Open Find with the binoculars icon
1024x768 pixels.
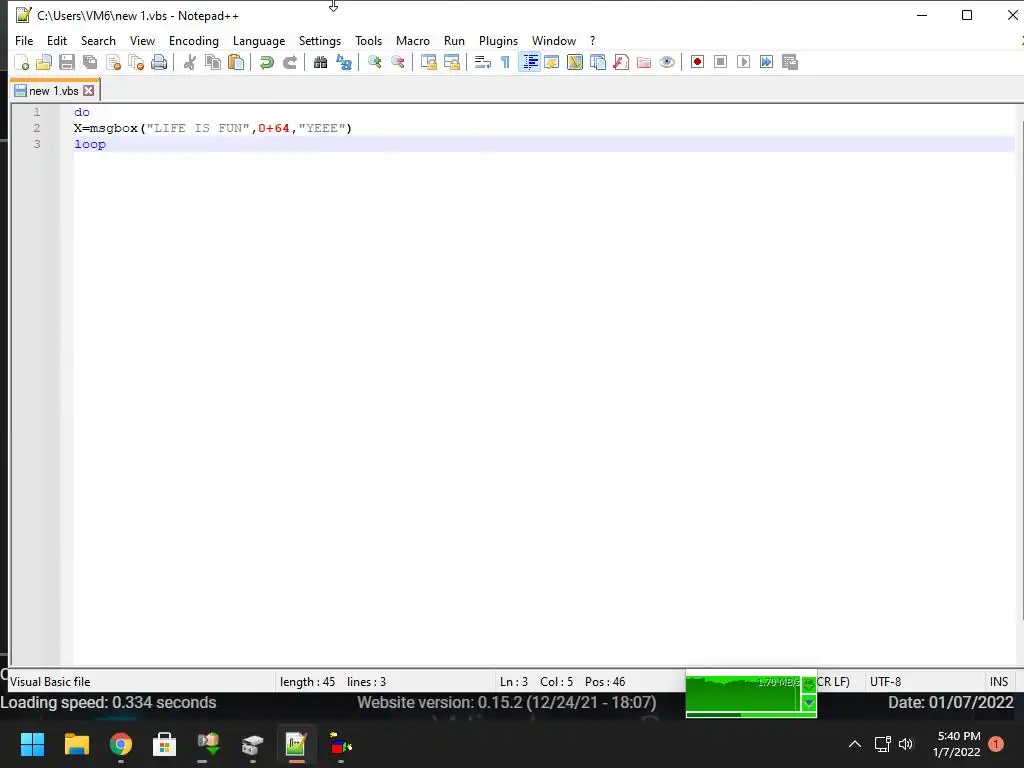tap(320, 62)
